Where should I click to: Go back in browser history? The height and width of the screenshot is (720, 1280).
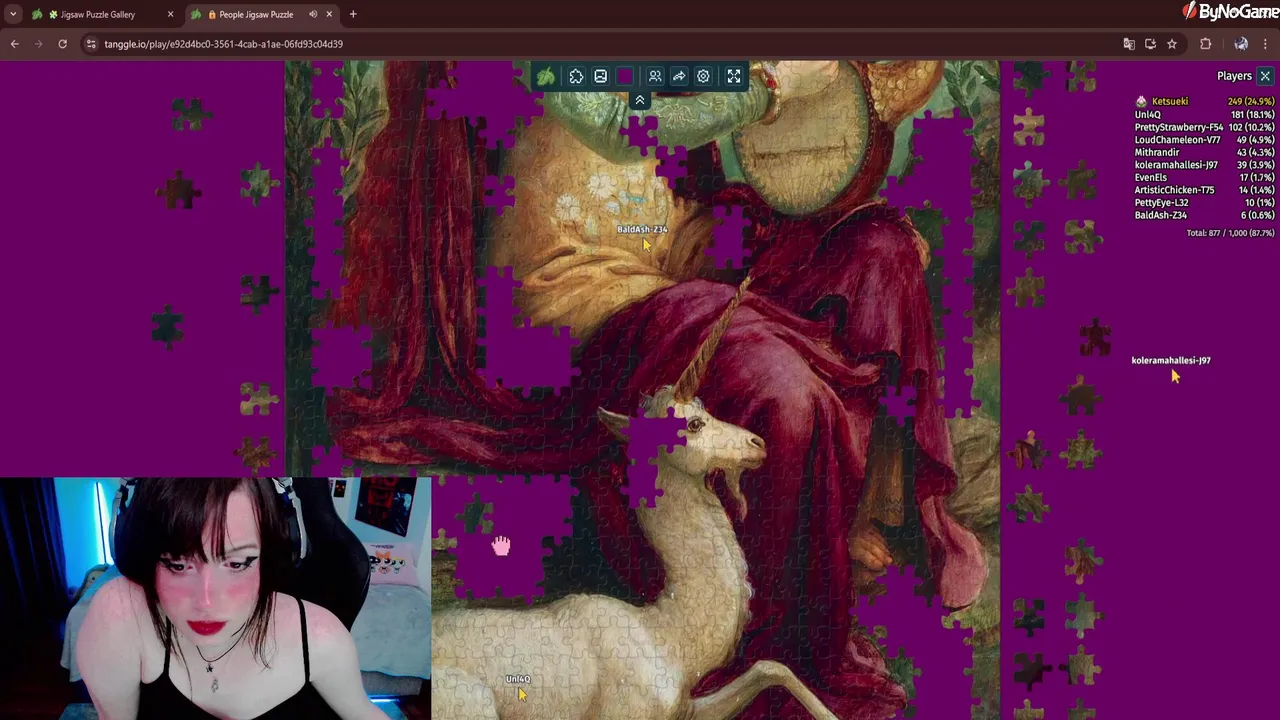[x=14, y=44]
